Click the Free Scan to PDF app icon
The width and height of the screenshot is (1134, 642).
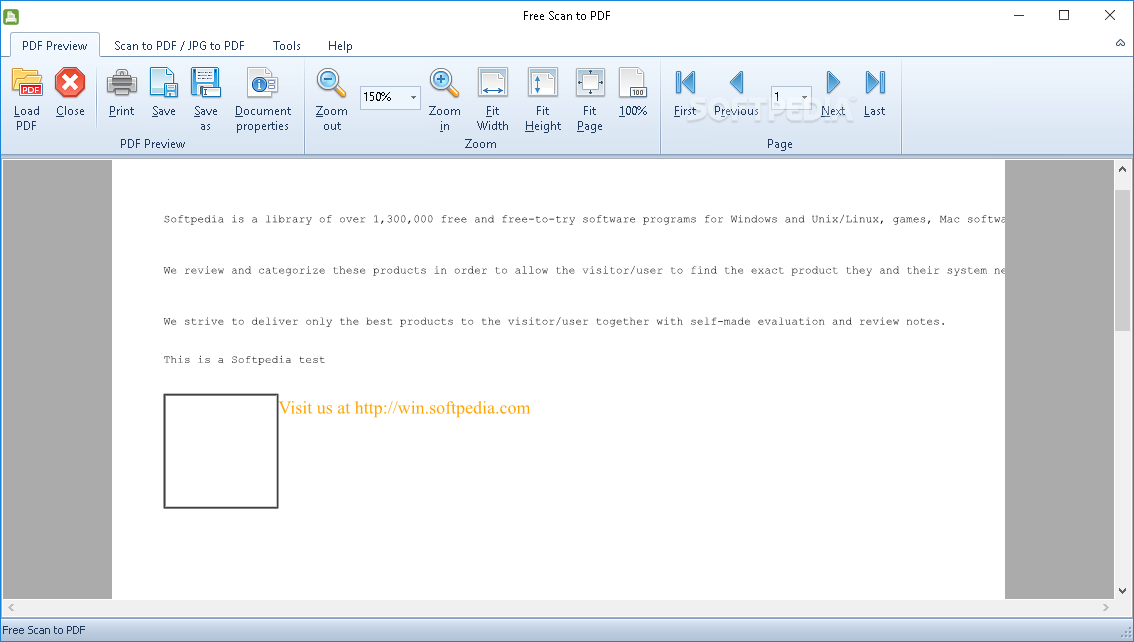pyautogui.click(x=11, y=16)
